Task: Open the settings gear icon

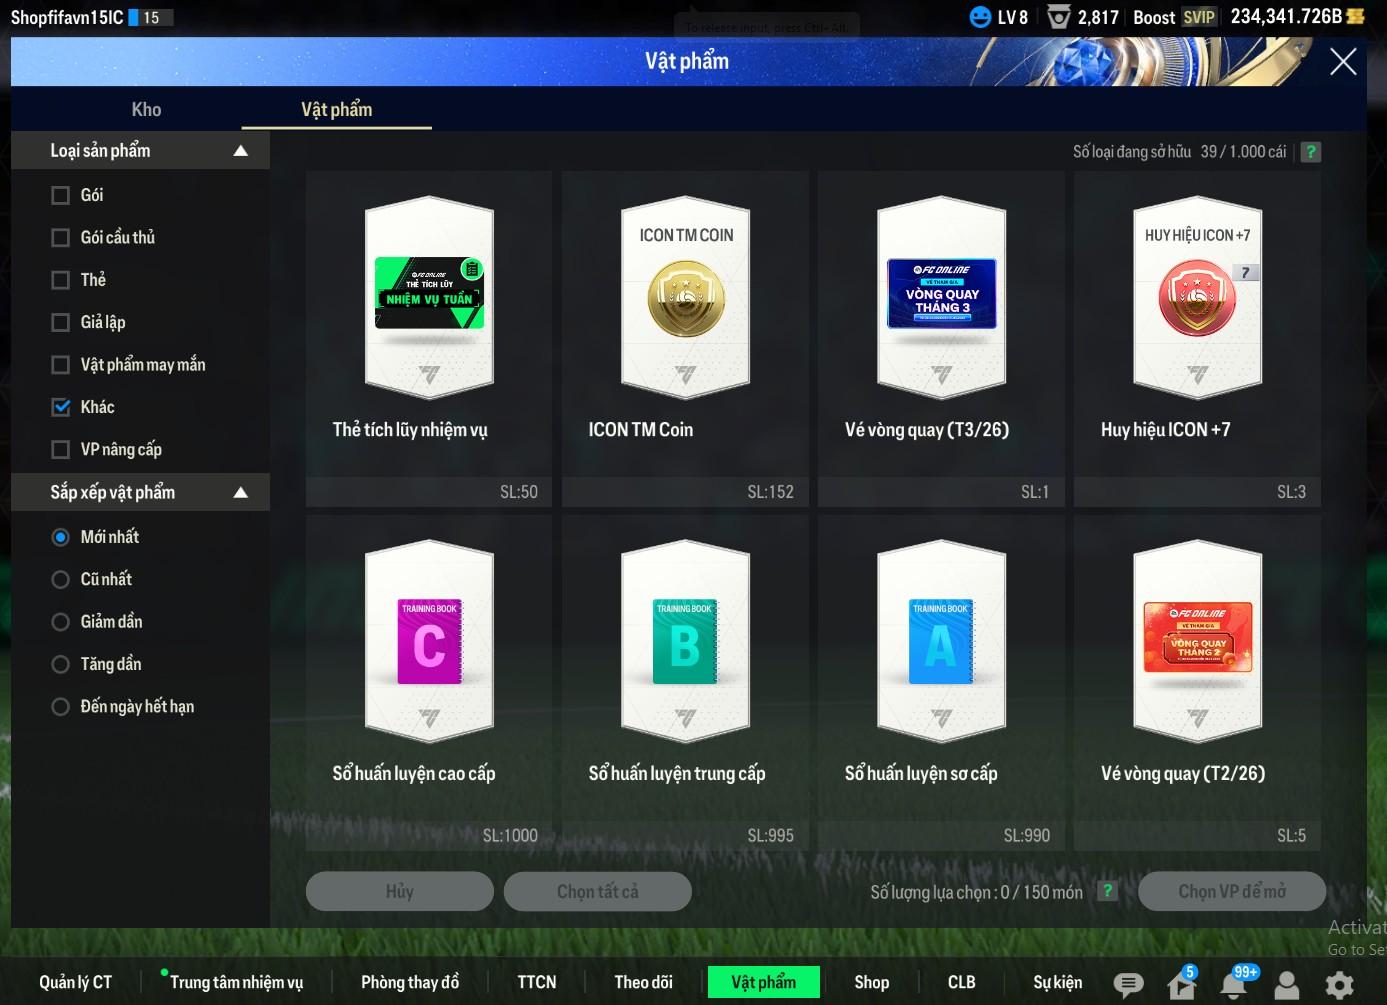Action: point(1339,985)
